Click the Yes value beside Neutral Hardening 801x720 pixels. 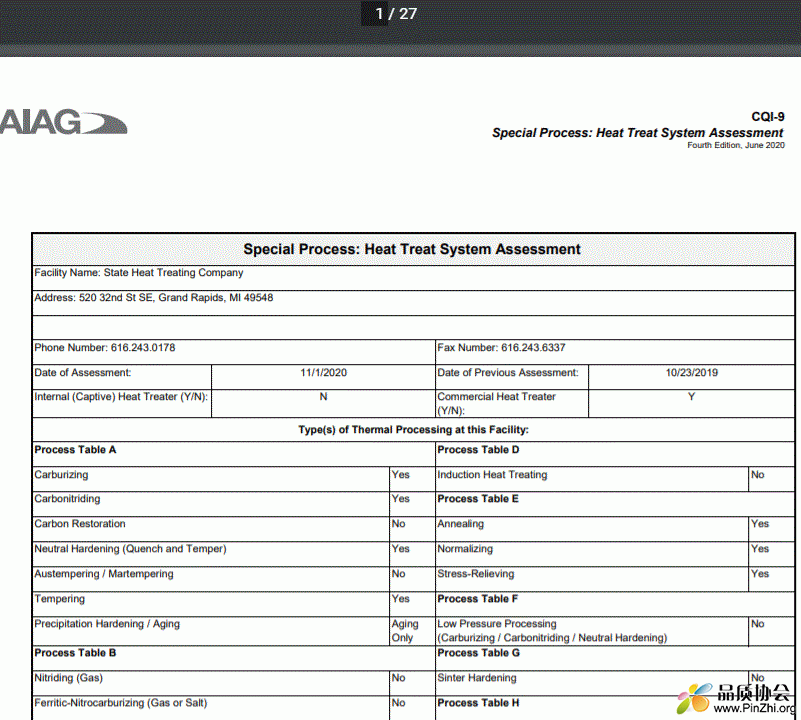(400, 549)
